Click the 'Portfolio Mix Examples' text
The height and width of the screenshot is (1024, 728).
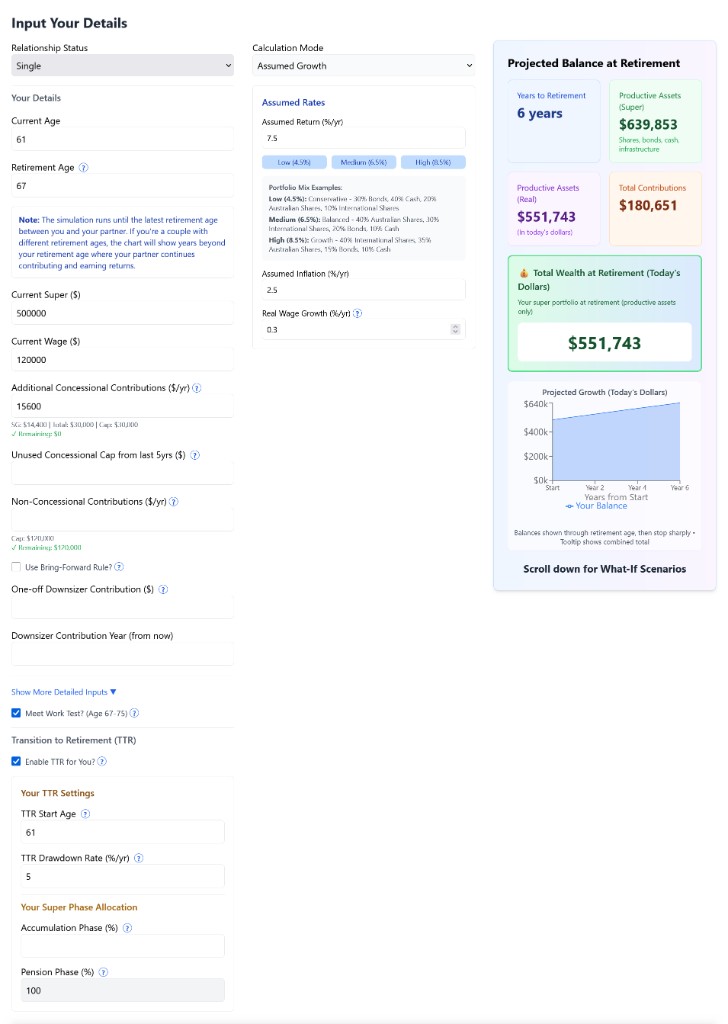pos(305,187)
